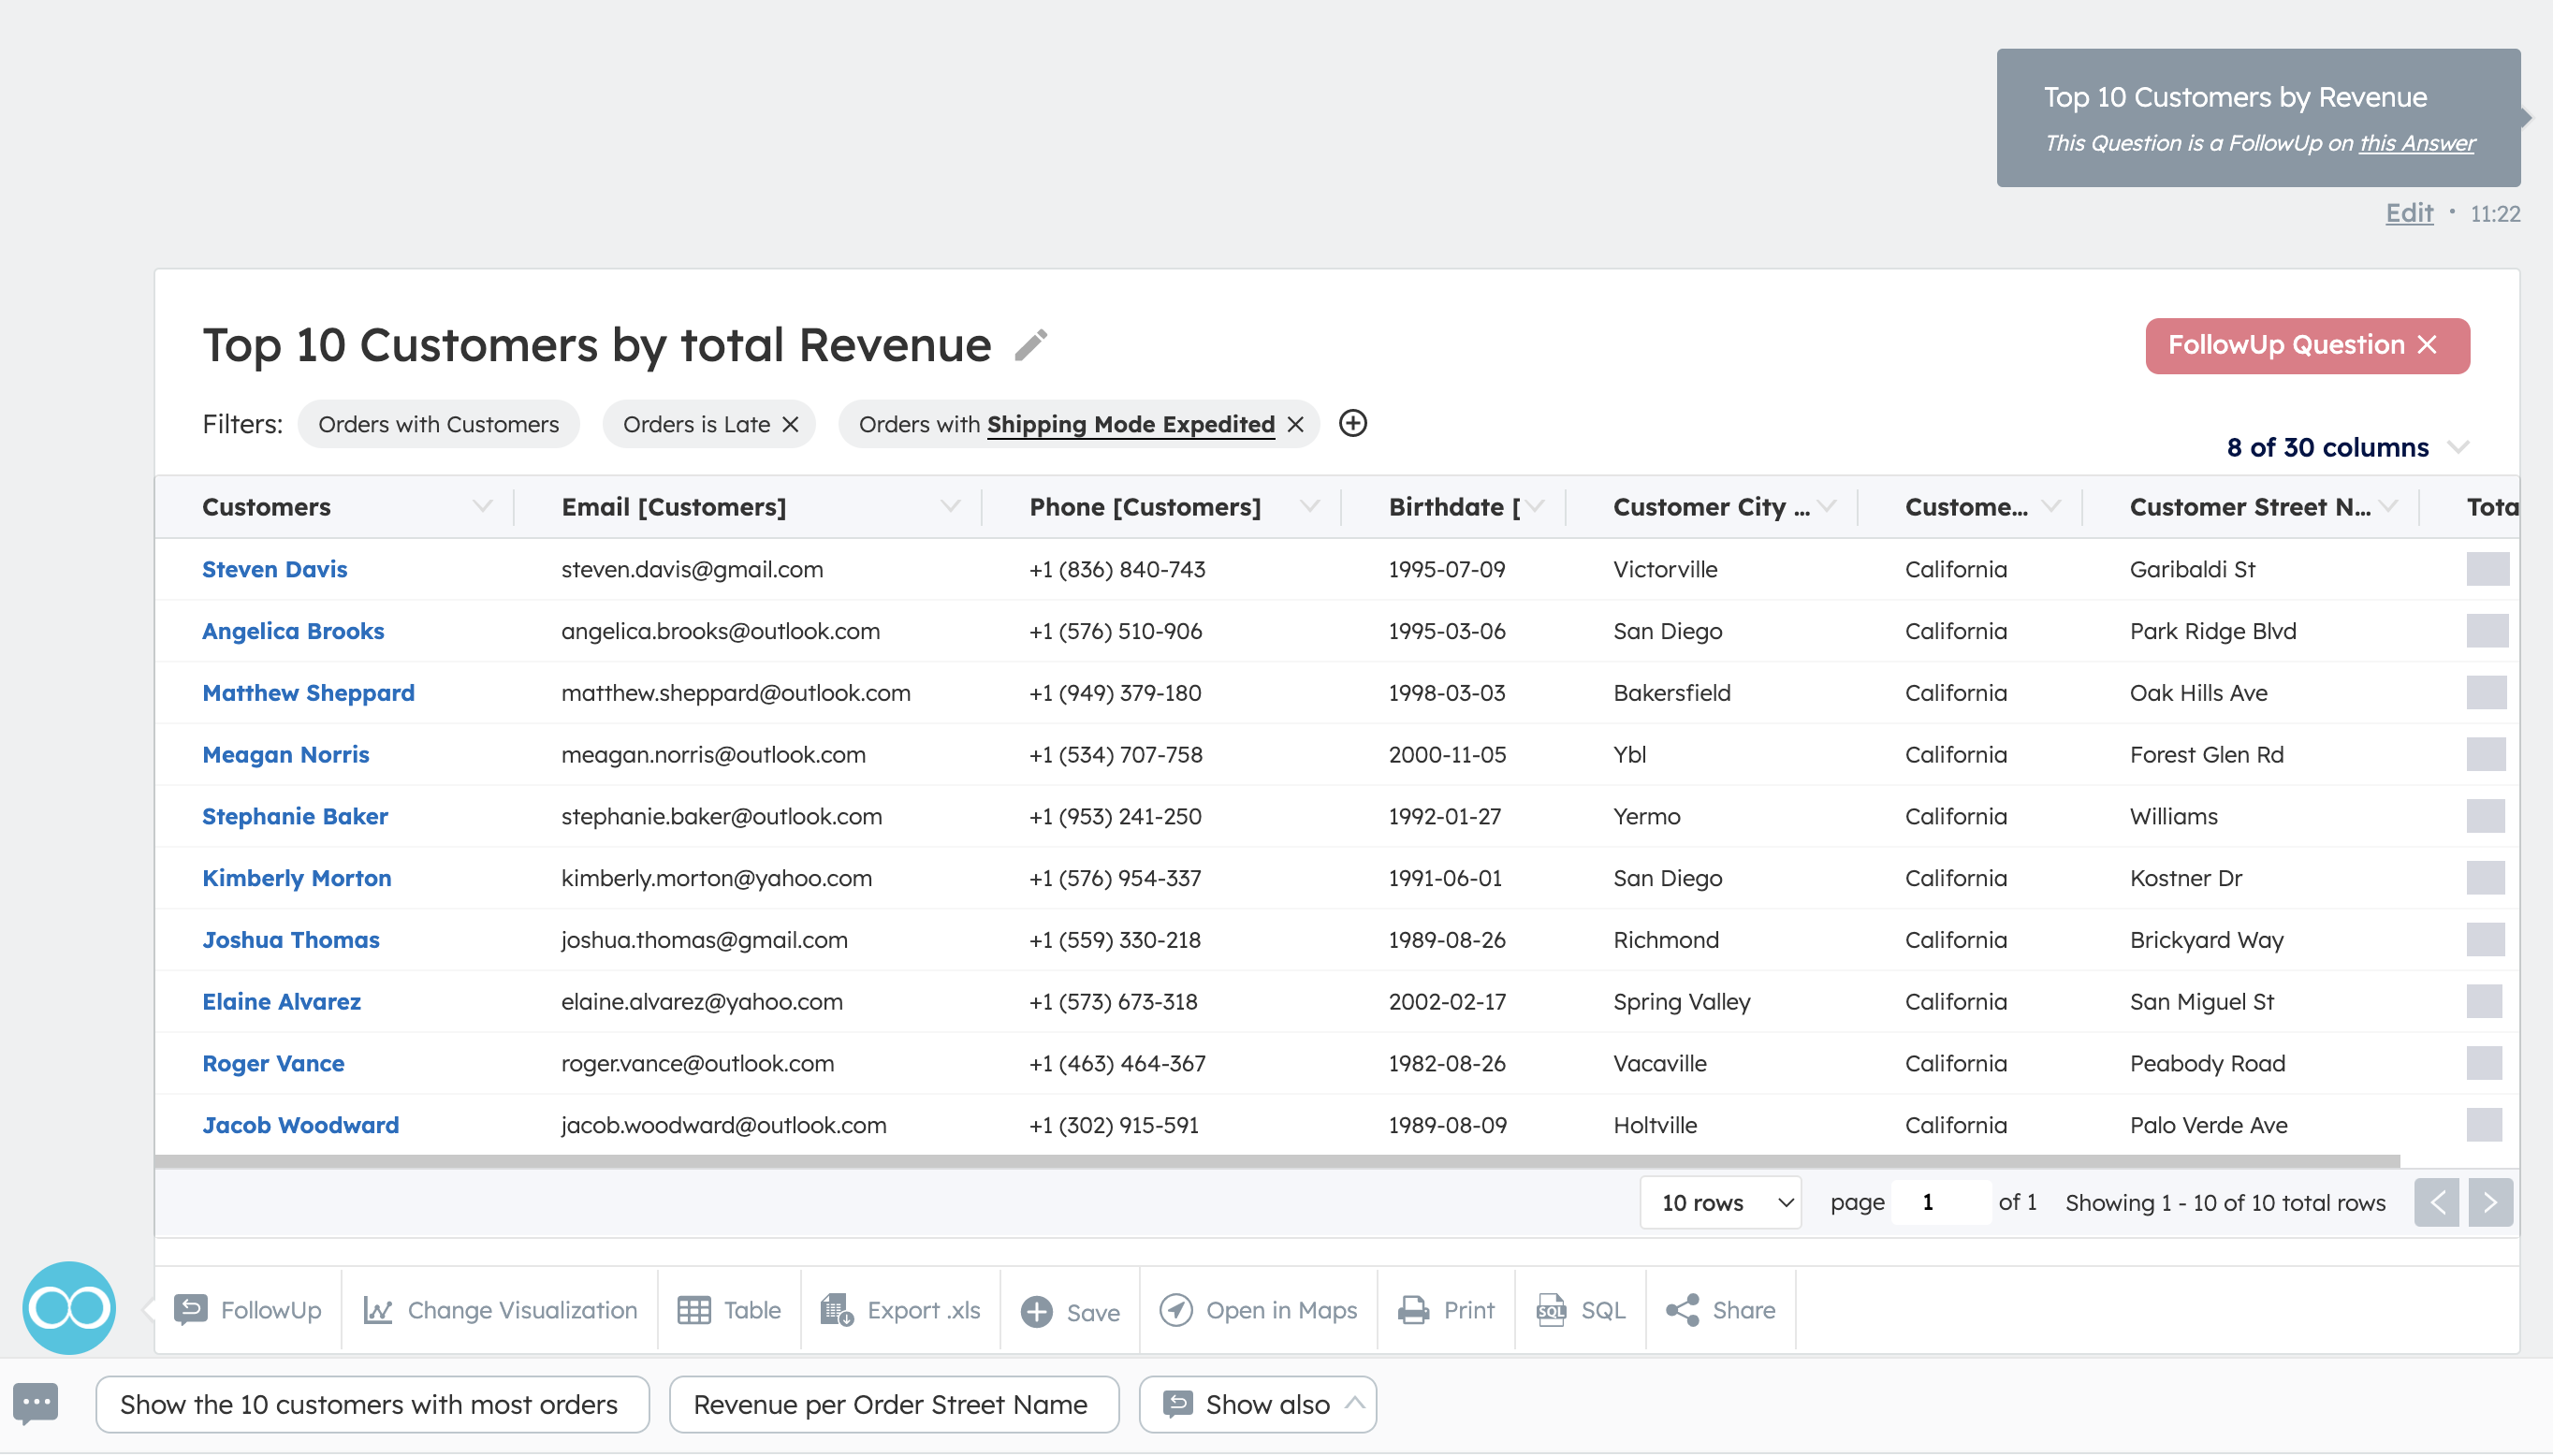Switch to Table visualization

pos(729,1309)
